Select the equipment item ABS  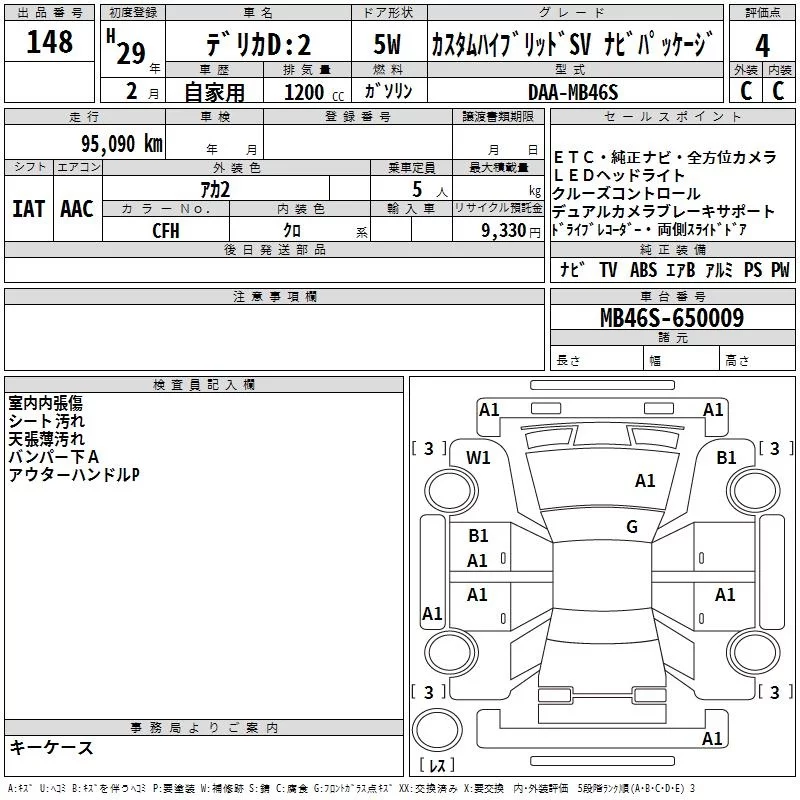[x=643, y=269]
